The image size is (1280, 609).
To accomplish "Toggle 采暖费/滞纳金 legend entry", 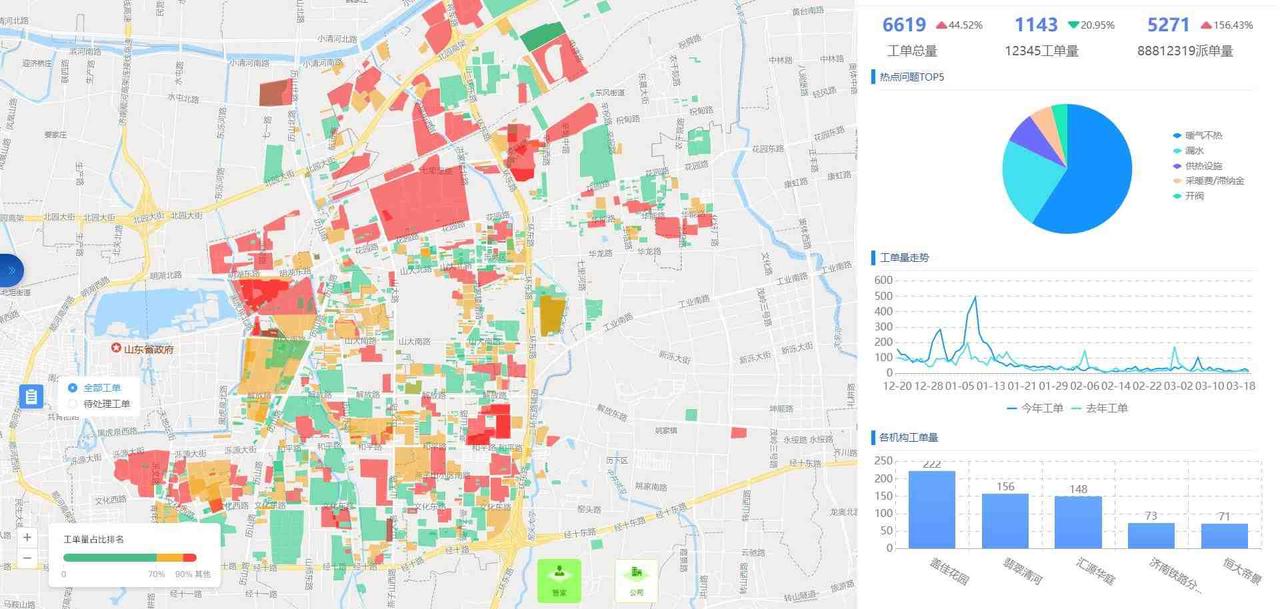I will [x=1213, y=181].
